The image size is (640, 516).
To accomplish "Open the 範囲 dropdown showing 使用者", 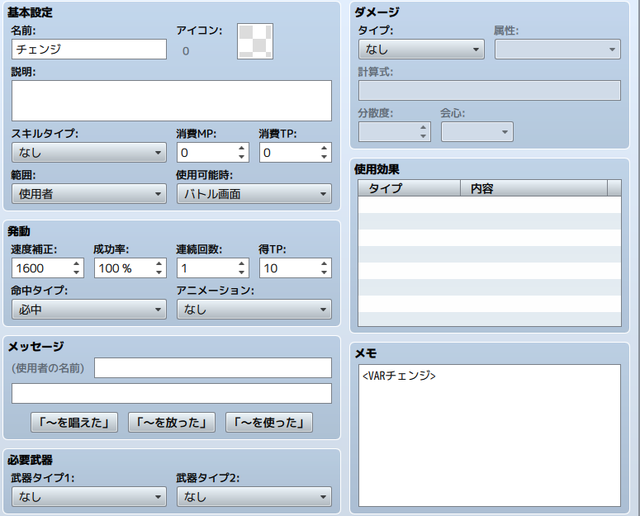I will pos(89,194).
